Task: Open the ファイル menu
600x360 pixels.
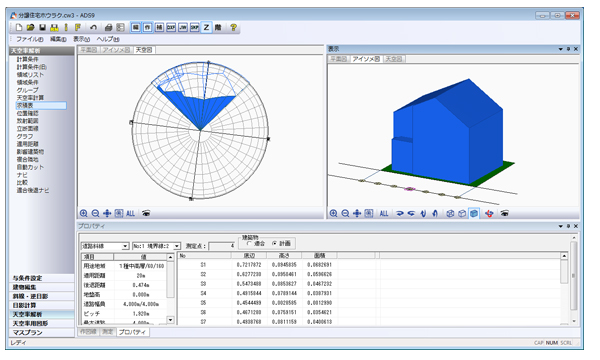Action: point(29,39)
